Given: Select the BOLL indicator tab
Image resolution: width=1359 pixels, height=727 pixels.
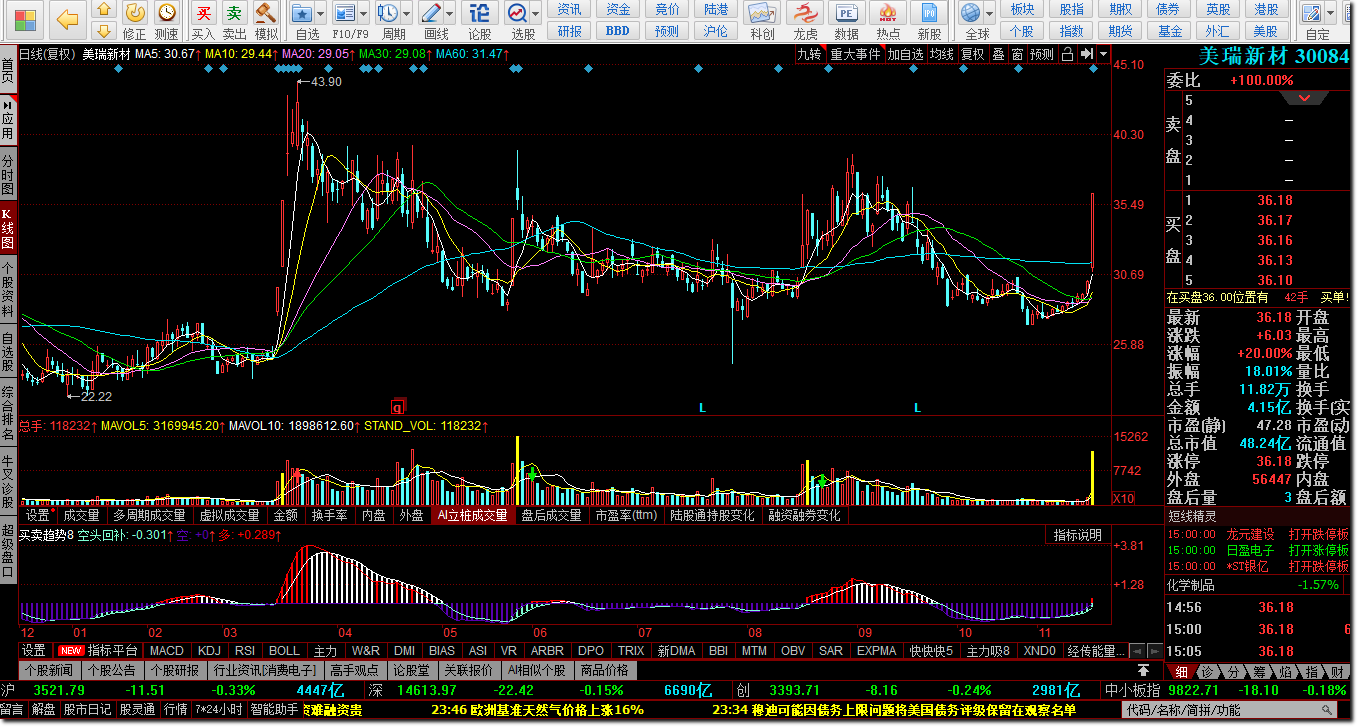Looking at the screenshot, I should point(284,651).
